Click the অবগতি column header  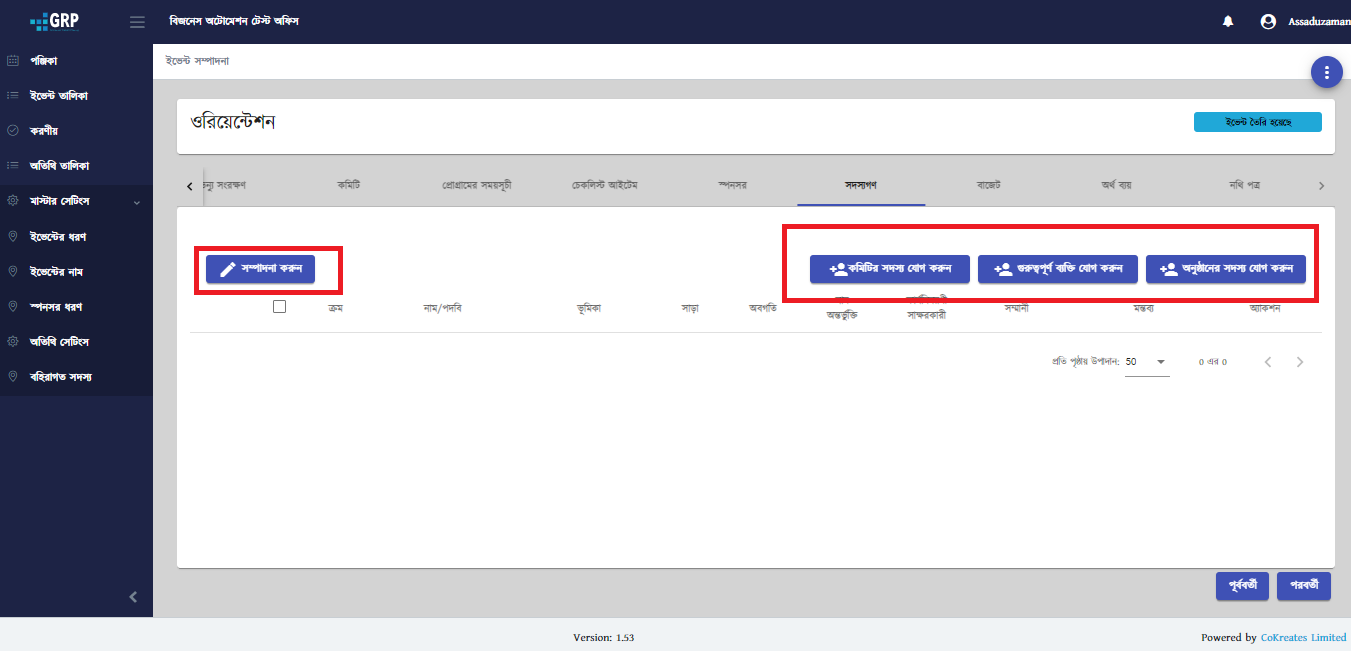tap(764, 308)
